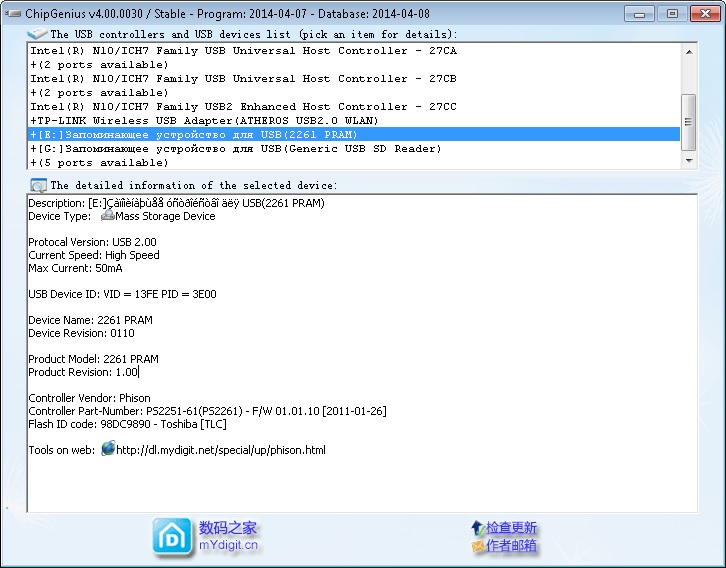Maximize the ChipGenius window

[x=672, y=13]
